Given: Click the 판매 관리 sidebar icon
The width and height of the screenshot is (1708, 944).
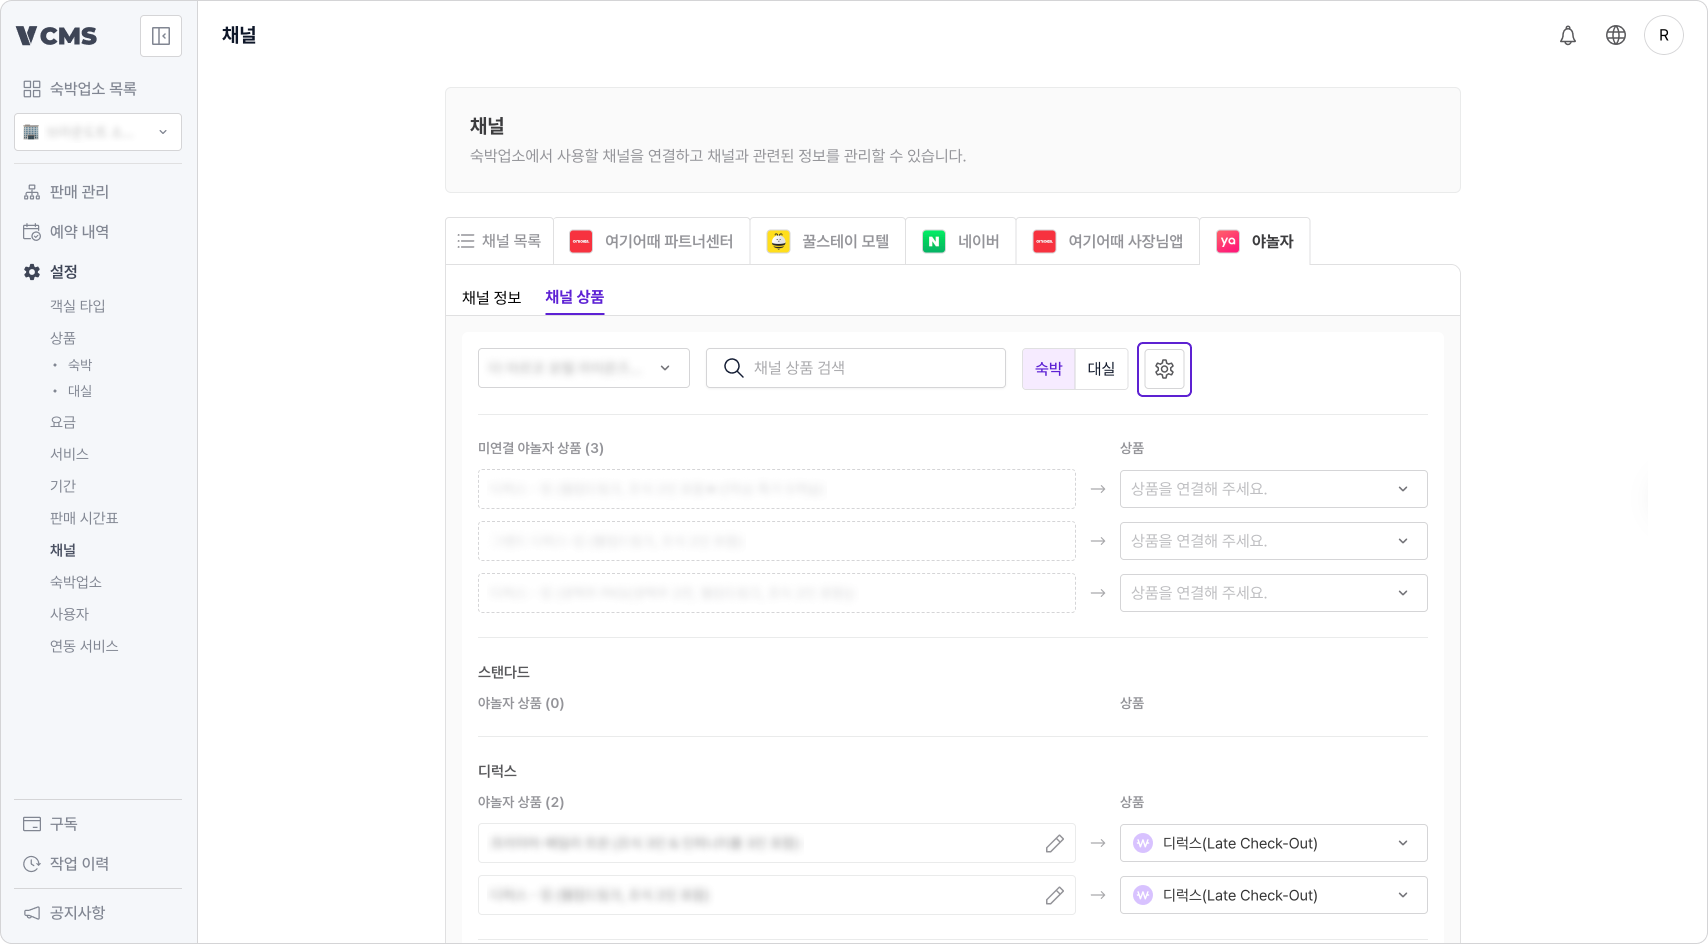Looking at the screenshot, I should [x=31, y=191].
